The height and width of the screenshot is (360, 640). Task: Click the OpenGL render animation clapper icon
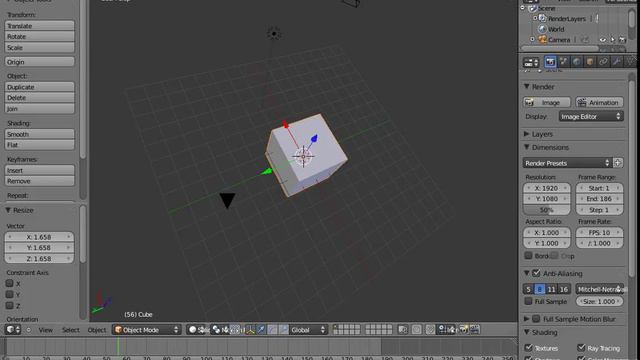point(475,330)
